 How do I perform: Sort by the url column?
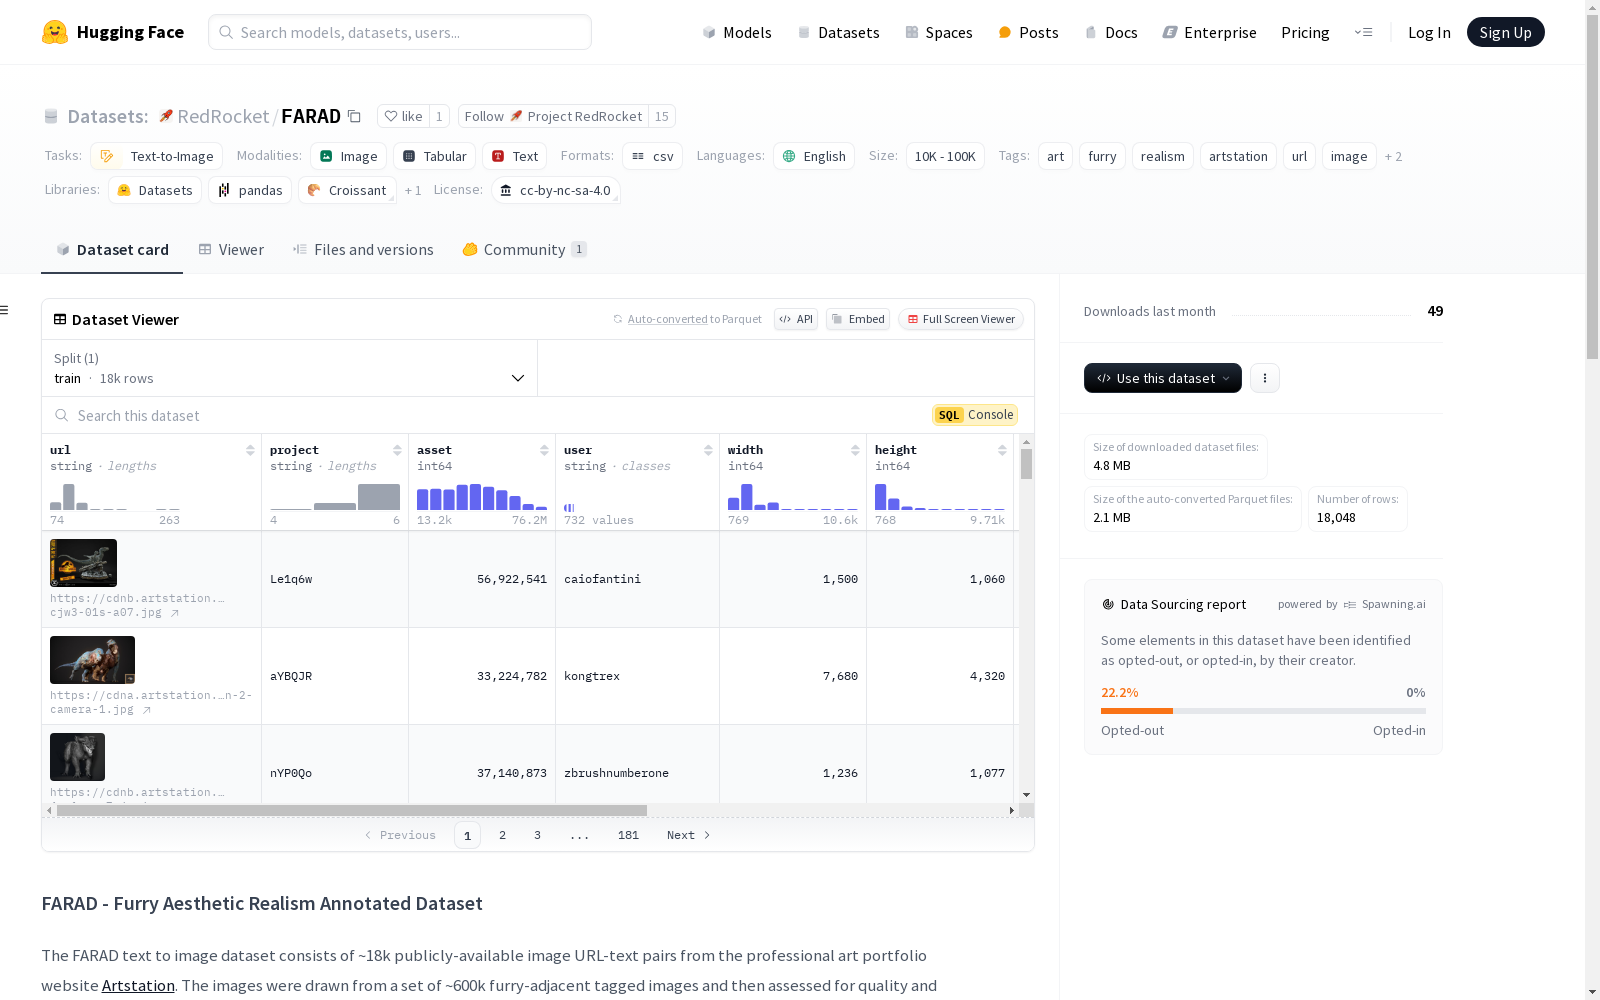point(250,450)
